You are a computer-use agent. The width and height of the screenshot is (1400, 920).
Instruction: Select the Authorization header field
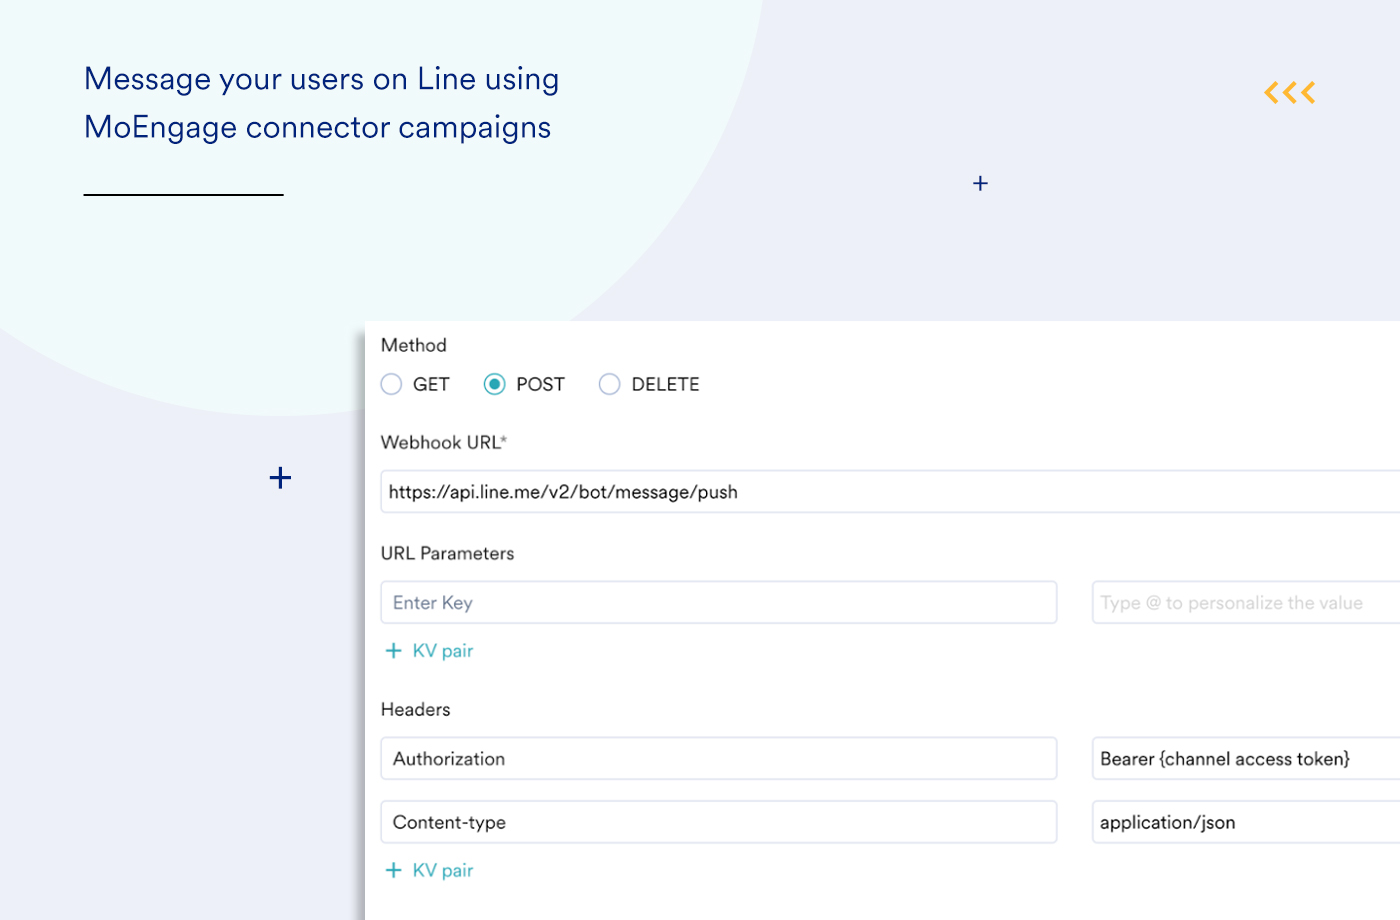(x=718, y=758)
